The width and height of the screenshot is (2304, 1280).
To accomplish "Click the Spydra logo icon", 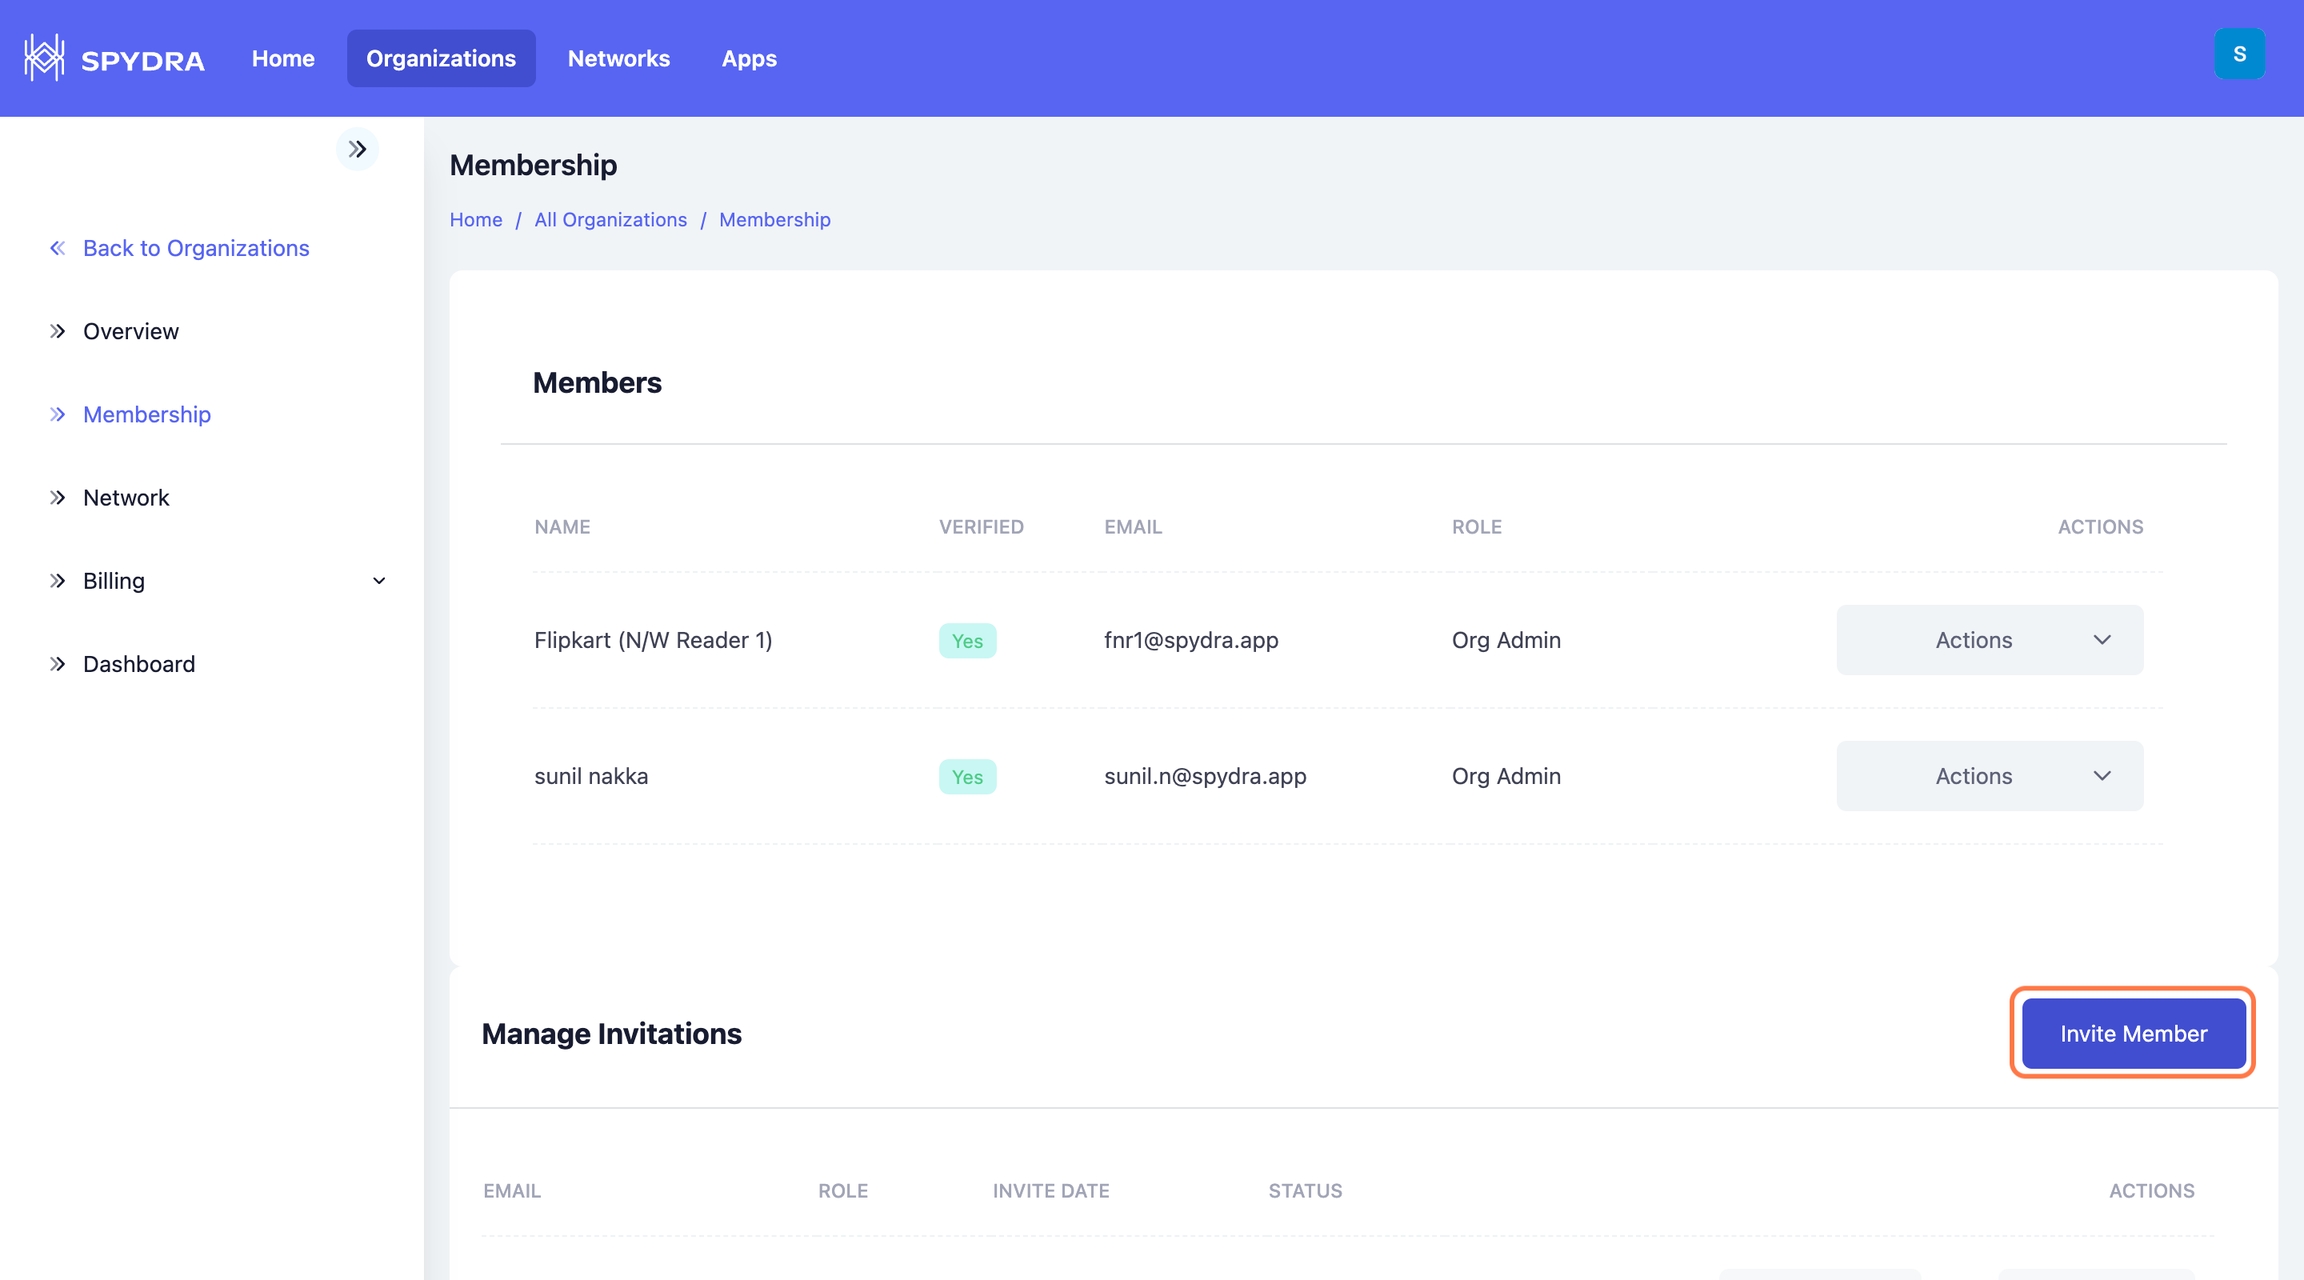I will click(x=44, y=58).
